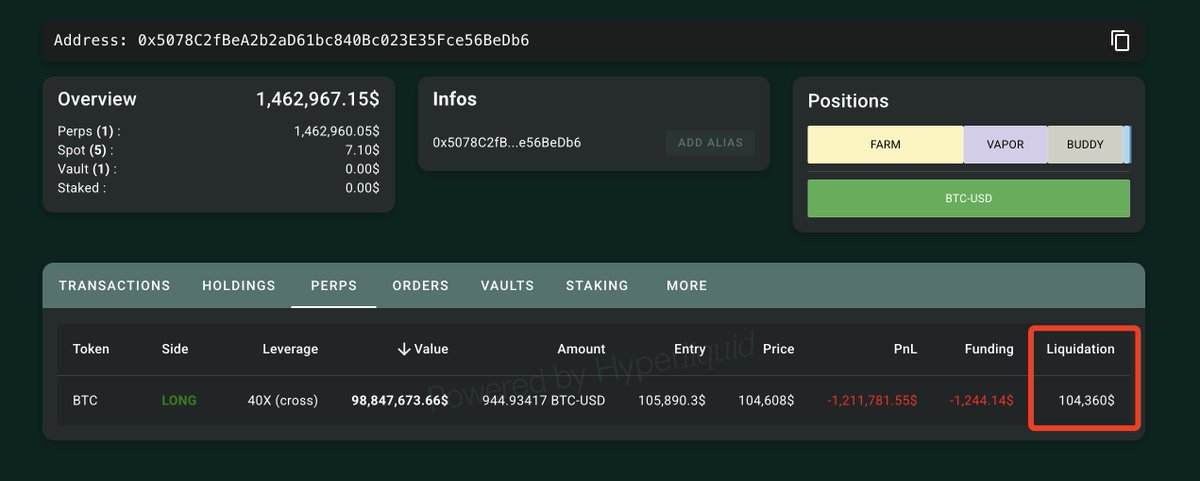Click the Liquidation column header
Image resolution: width=1200 pixels, height=481 pixels.
1080,349
